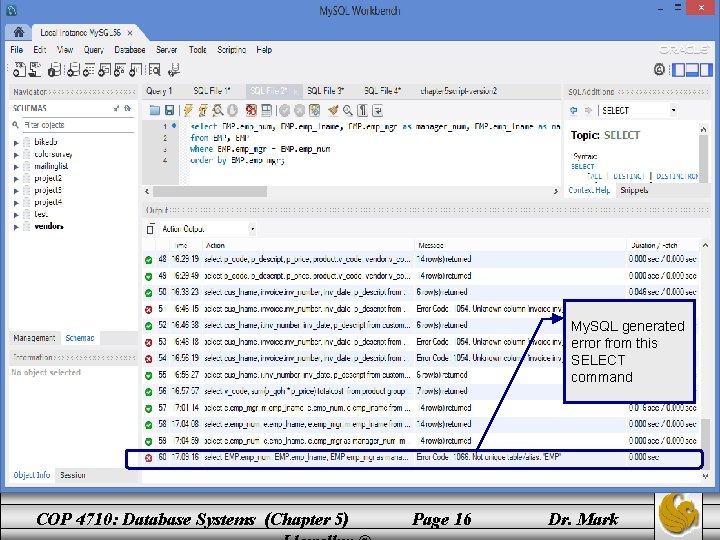
Task: Expand the bikedb schema
Action: coord(16,143)
